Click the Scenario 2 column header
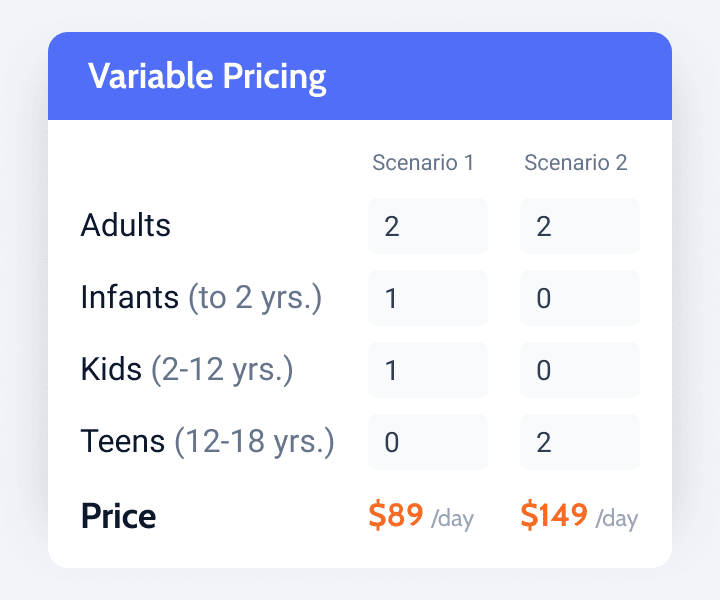The width and height of the screenshot is (720, 600). [576, 163]
